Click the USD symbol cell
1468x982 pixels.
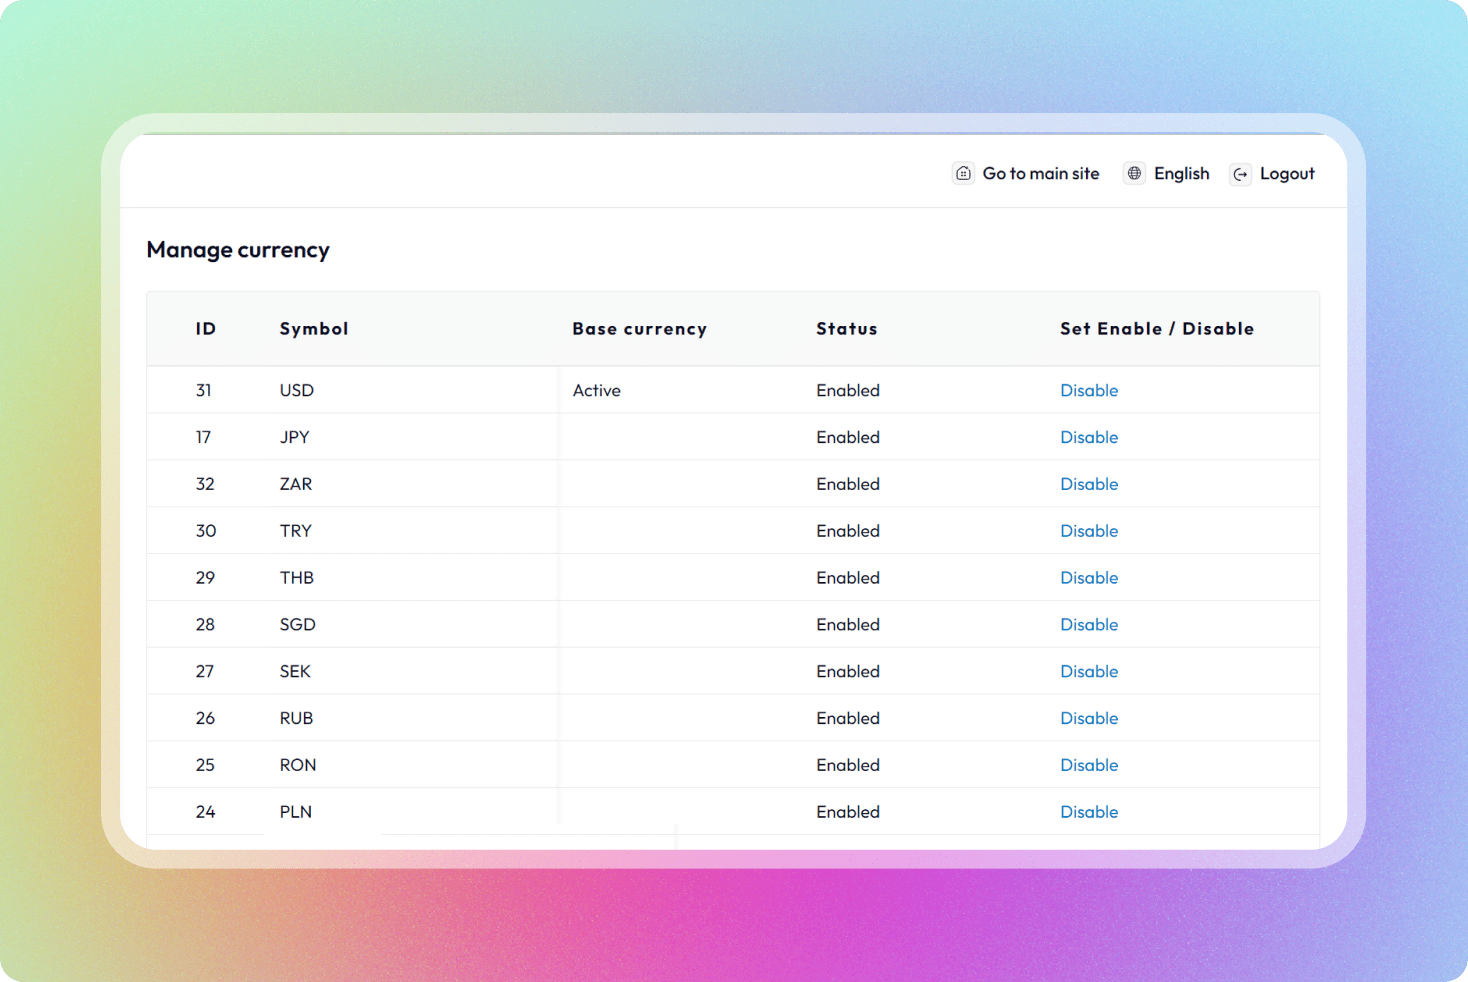pos(297,390)
